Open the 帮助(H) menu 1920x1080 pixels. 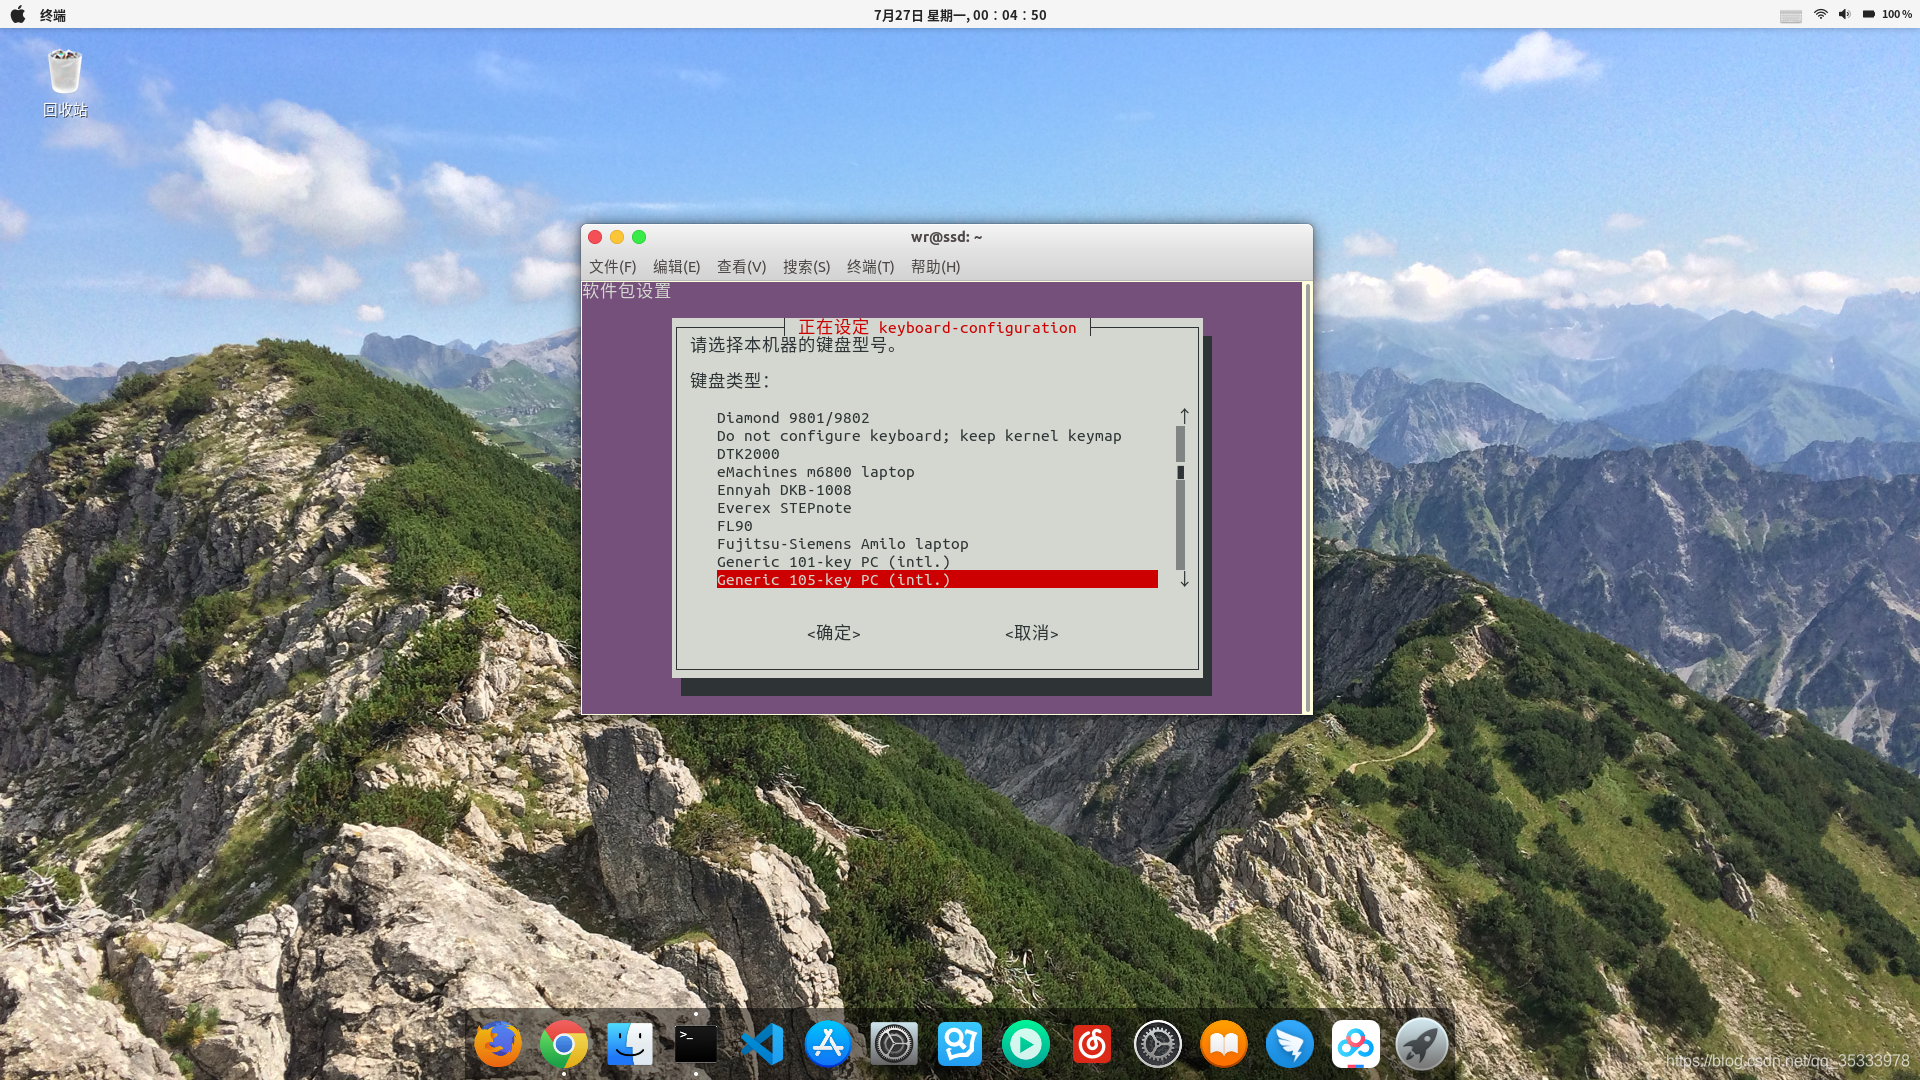[x=935, y=267]
